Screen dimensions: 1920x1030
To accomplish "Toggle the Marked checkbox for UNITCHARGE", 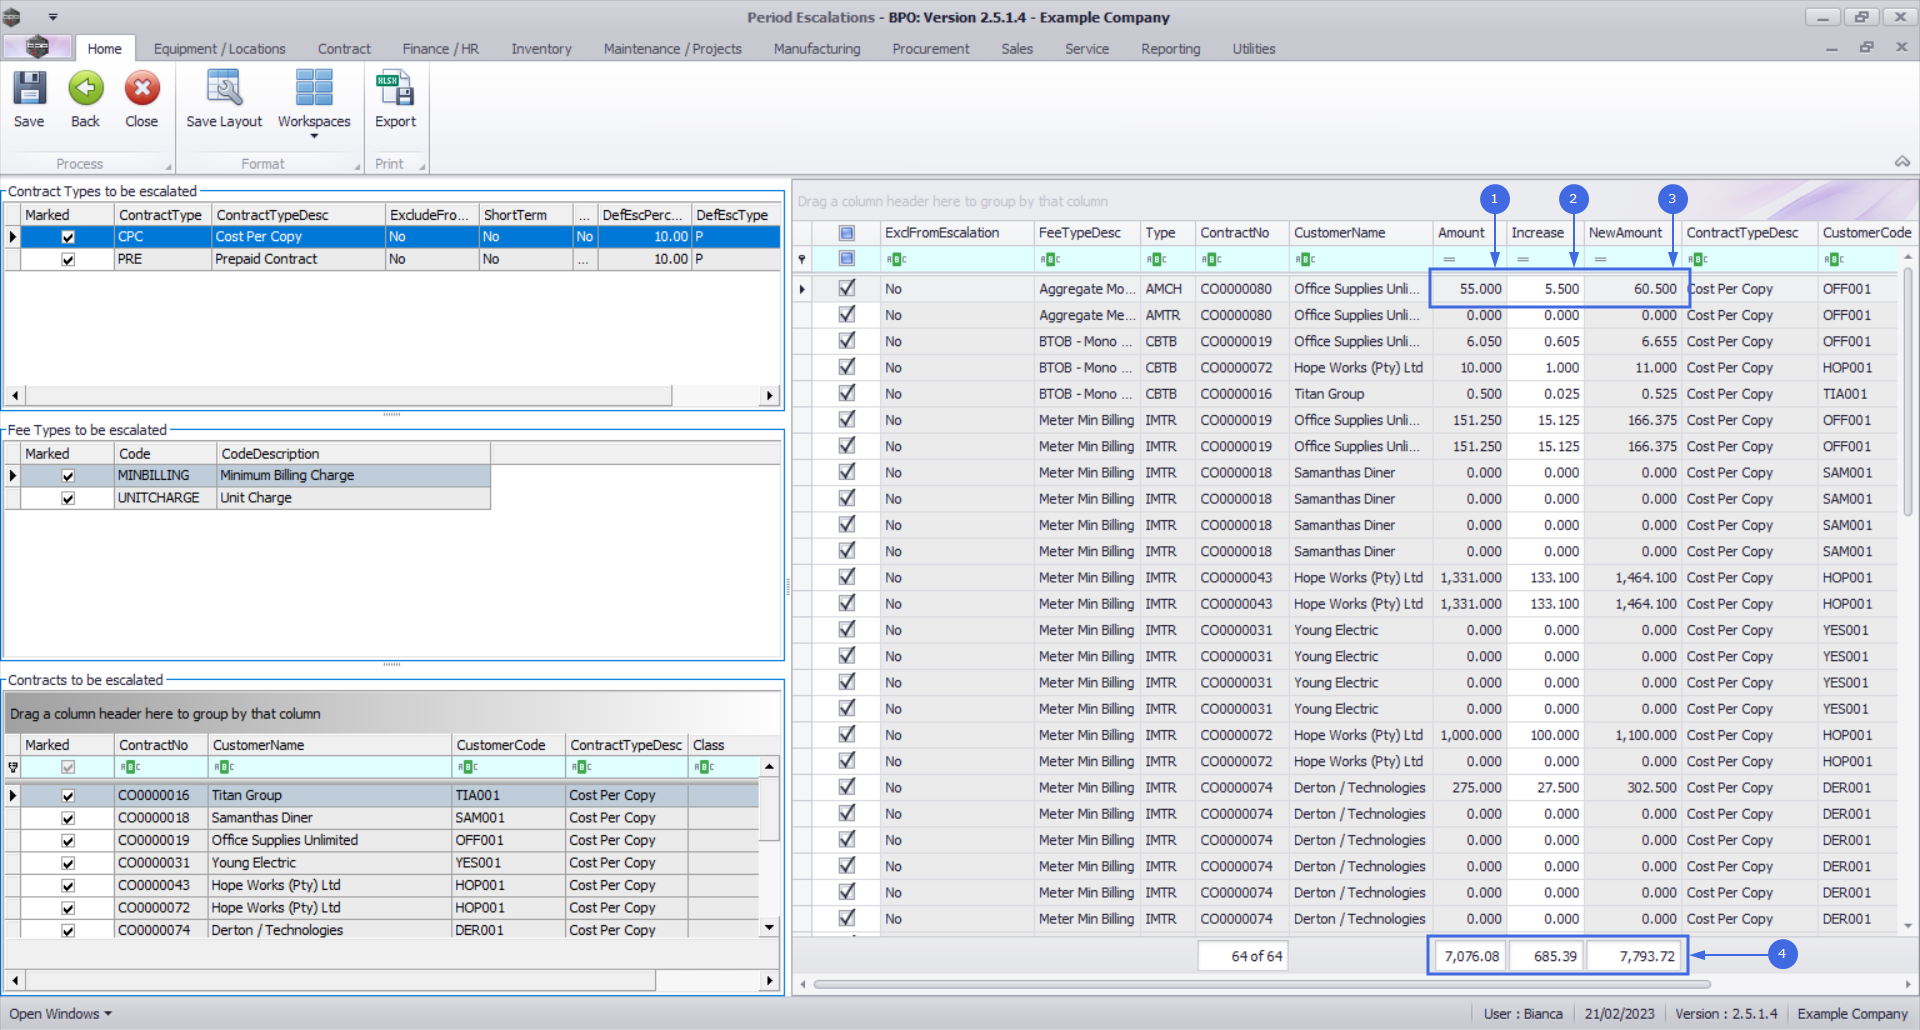I will click(68, 498).
